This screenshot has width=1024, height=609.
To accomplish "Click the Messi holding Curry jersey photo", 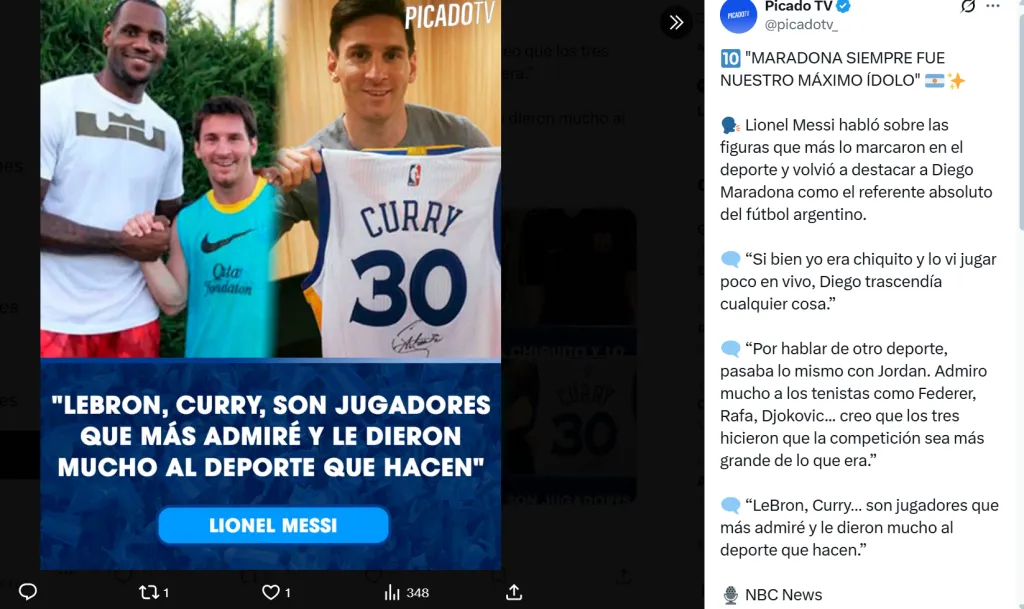I will pyautogui.click(x=390, y=179).
